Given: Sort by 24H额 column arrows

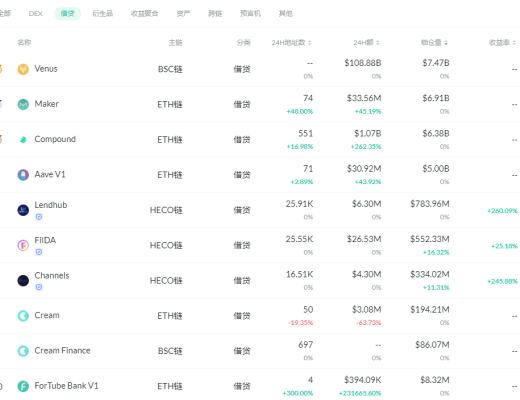Looking at the screenshot, I should tap(378, 43).
